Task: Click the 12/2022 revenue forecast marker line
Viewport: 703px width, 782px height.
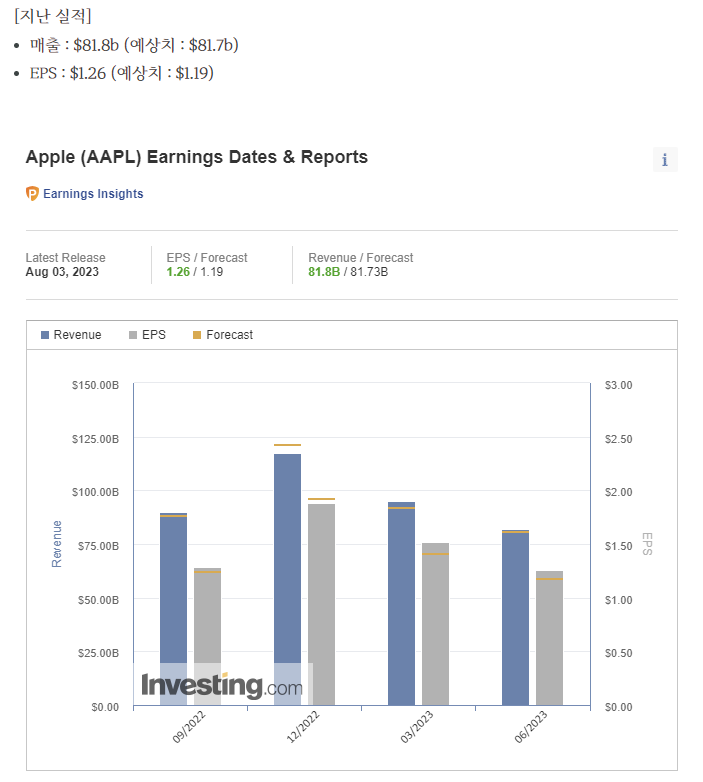Action: coord(287,445)
